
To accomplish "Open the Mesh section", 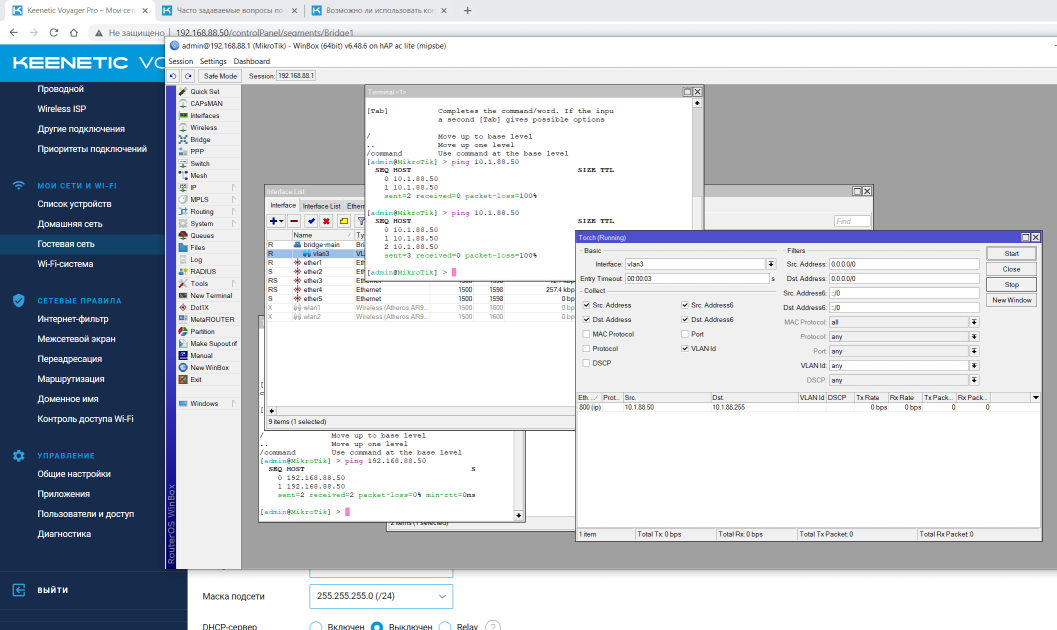I will pos(198,175).
